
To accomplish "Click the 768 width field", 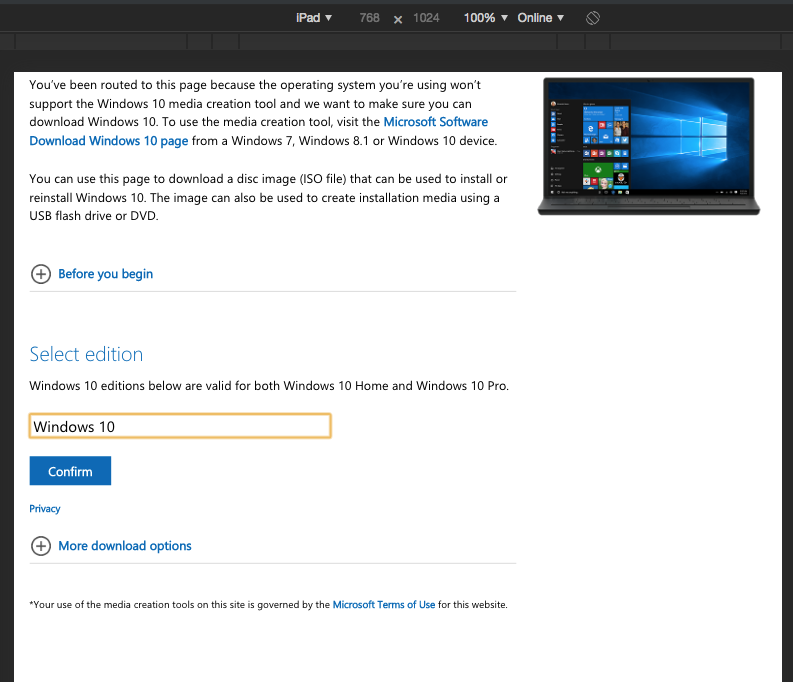I will click(x=369, y=18).
